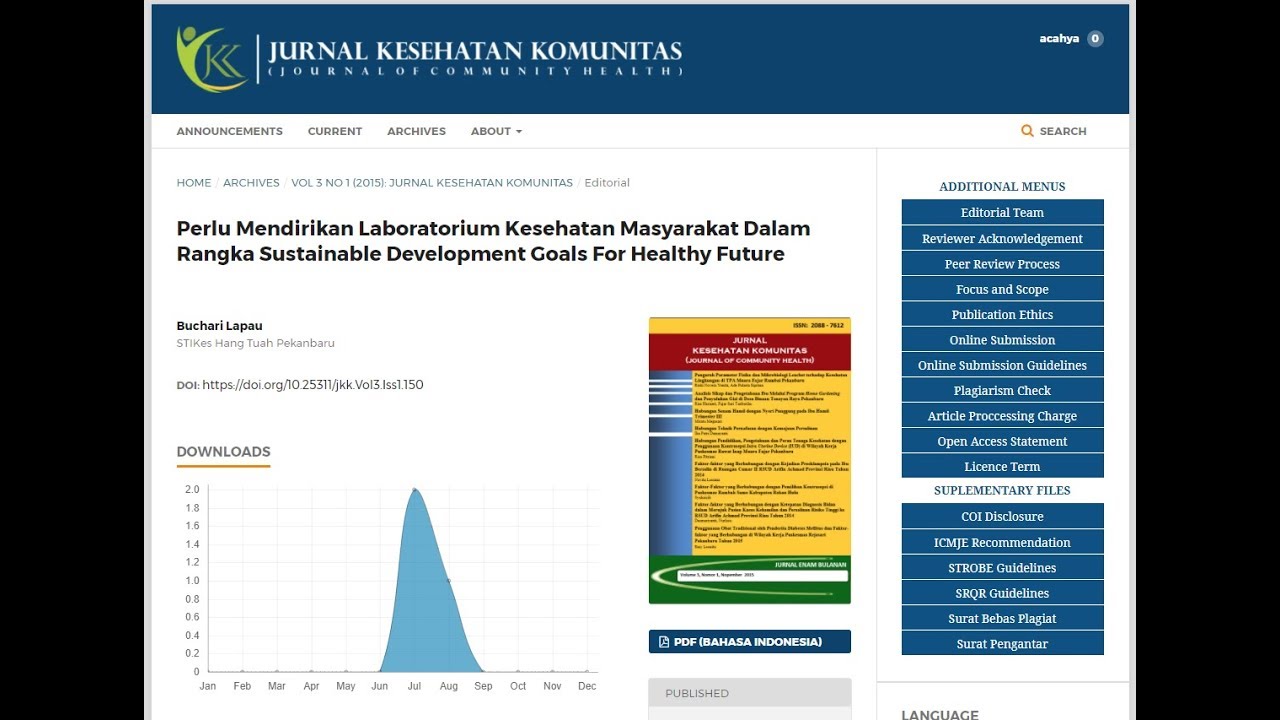Open the acahya user menu
Screen dimensions: 1280x720
click(x=1059, y=39)
